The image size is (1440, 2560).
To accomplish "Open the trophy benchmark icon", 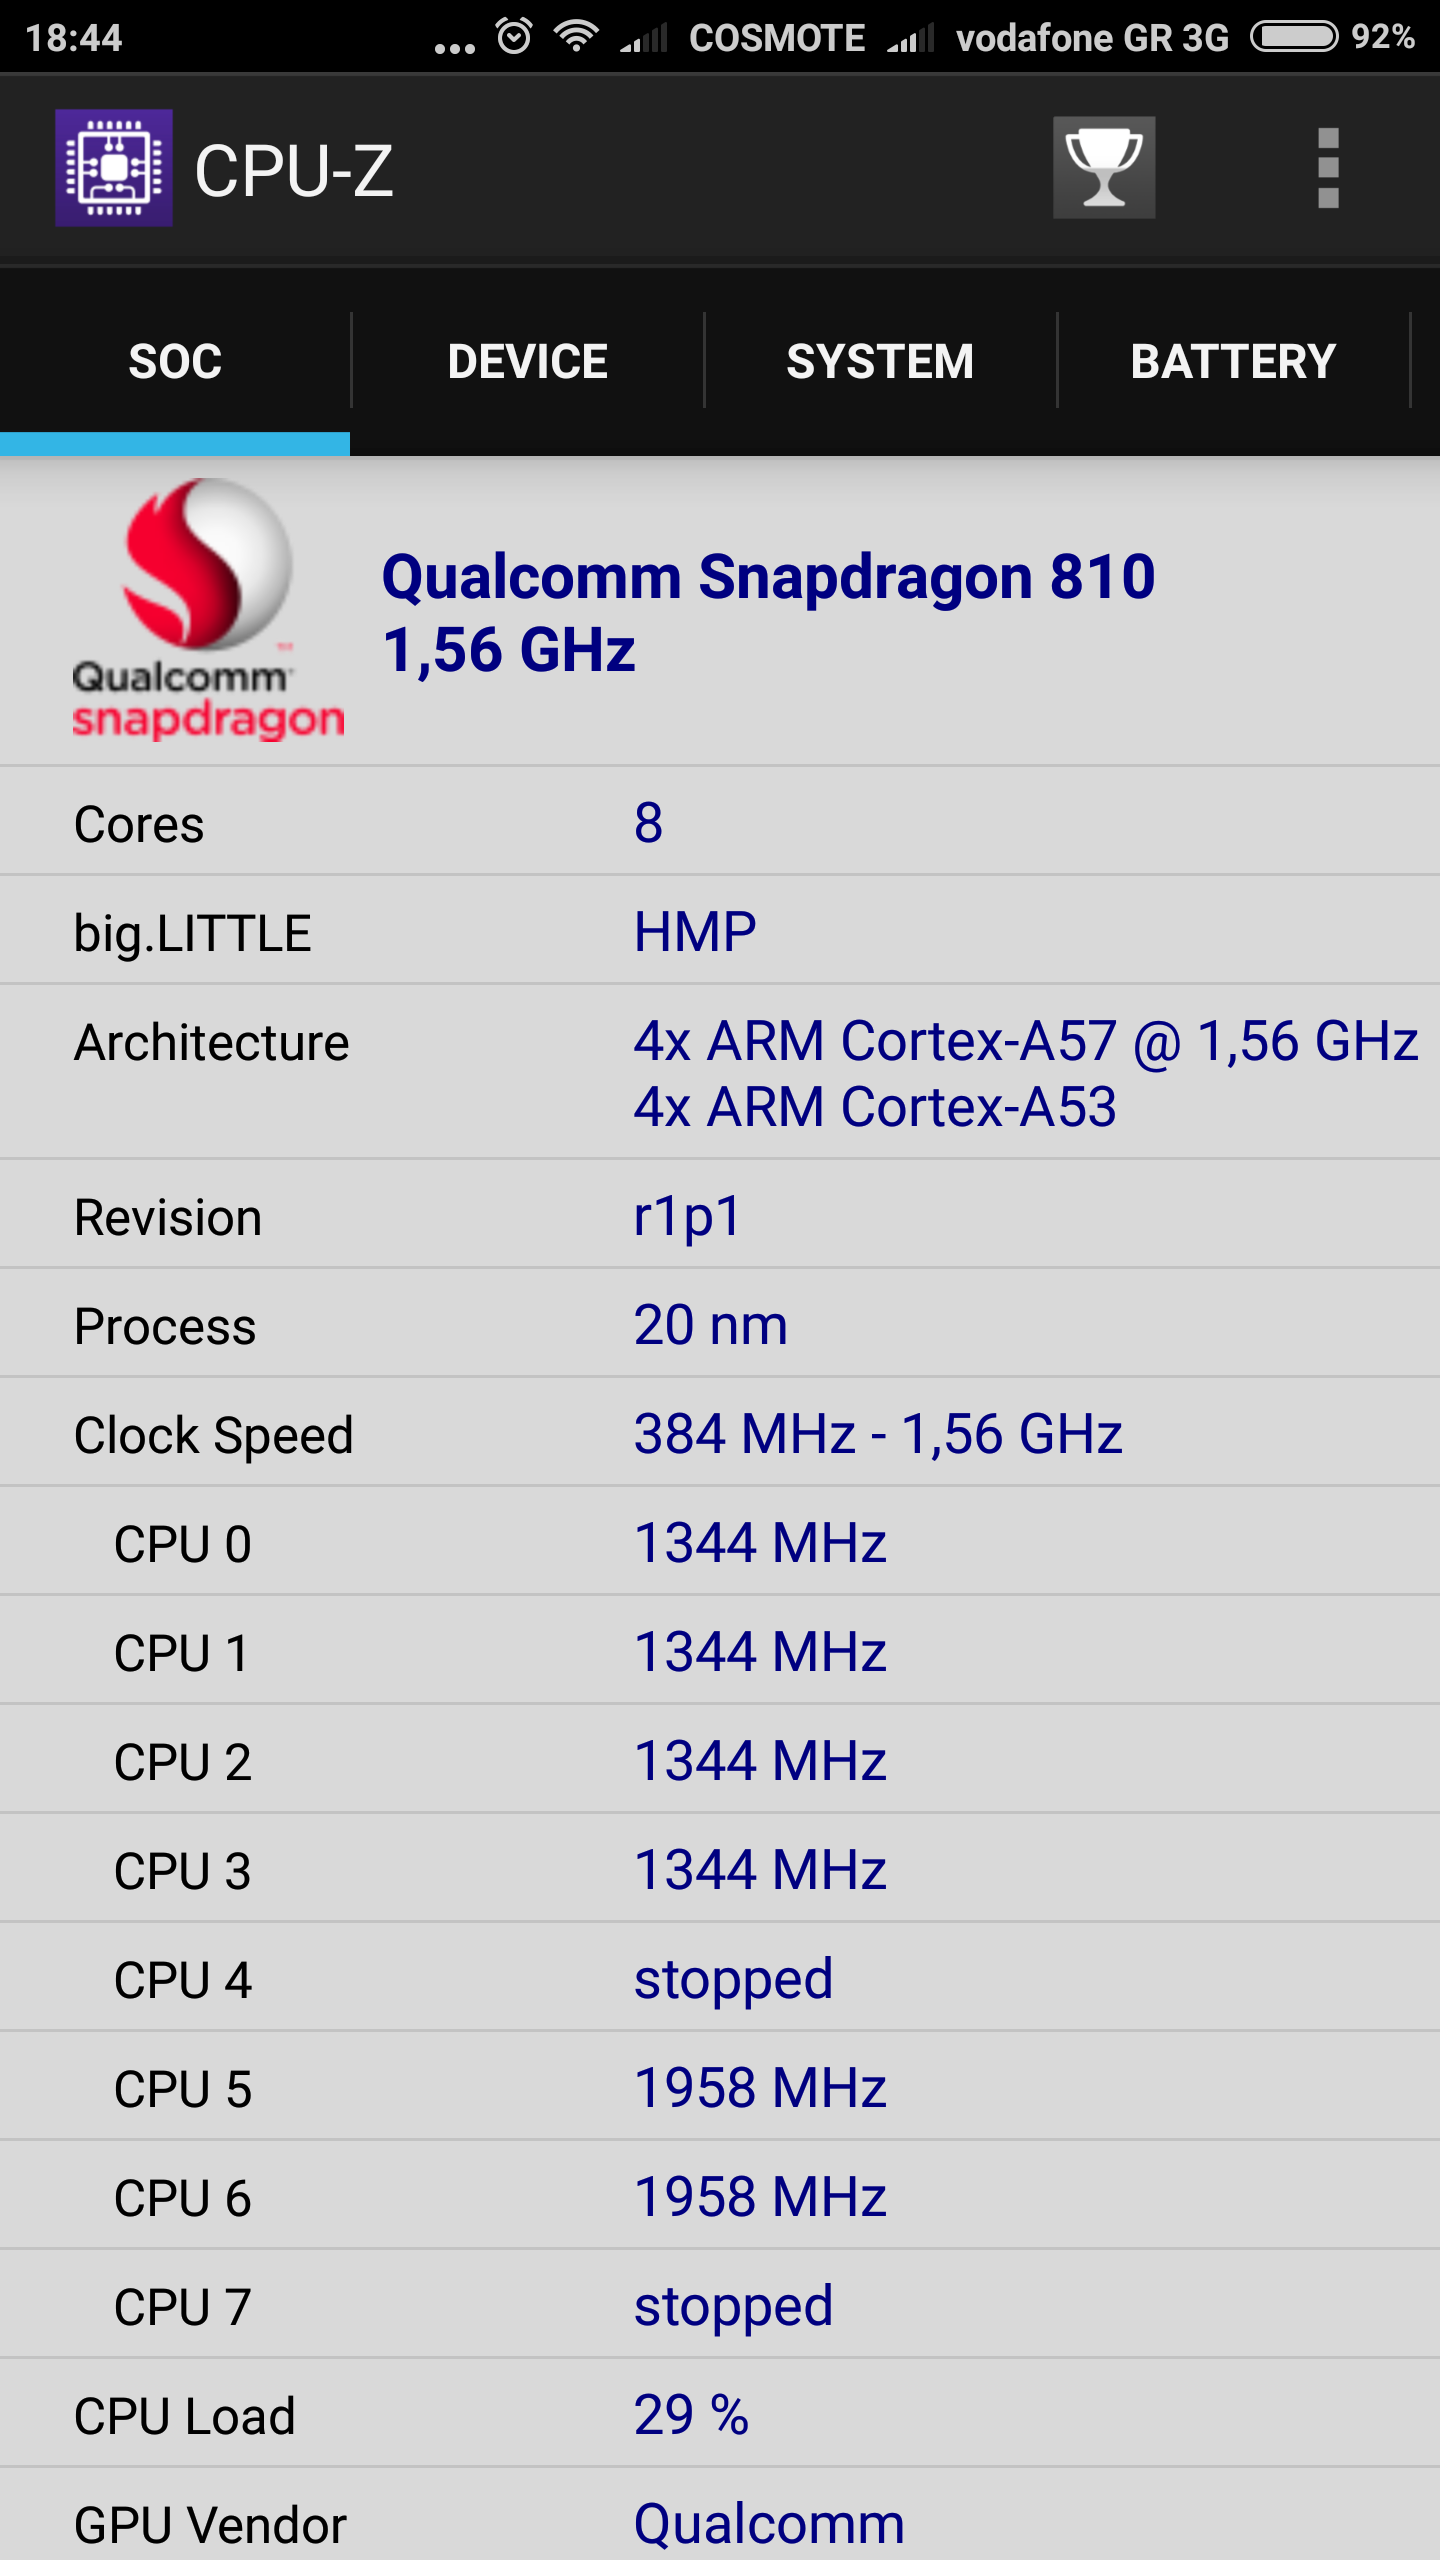I will (1104, 168).
